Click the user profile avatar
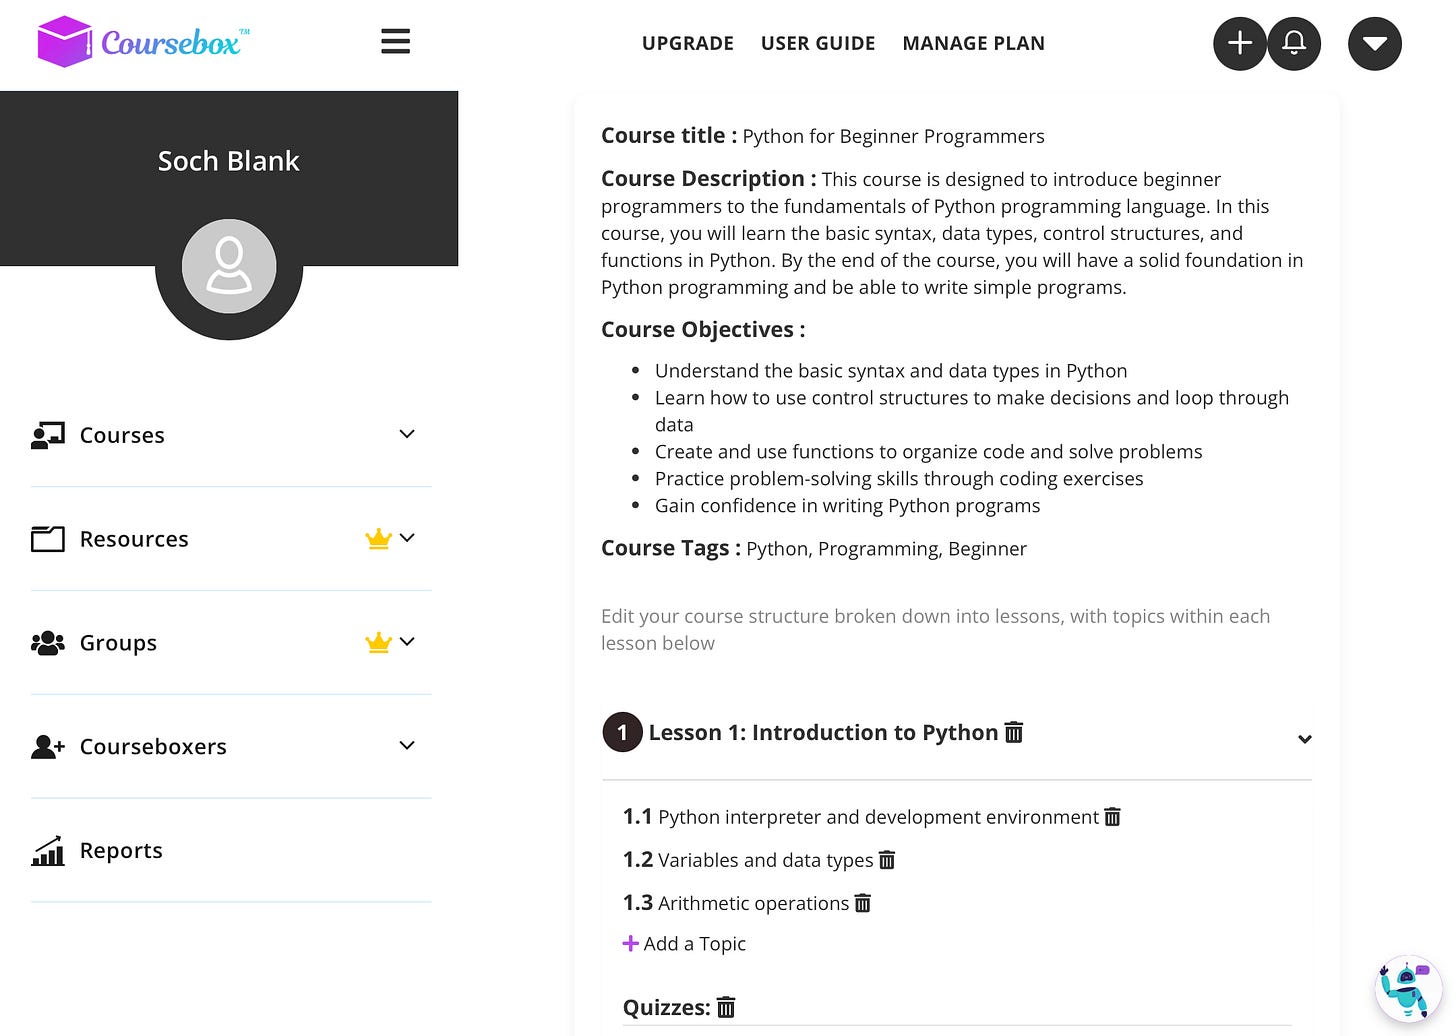Image resolution: width=1456 pixels, height=1036 pixels. coord(229,266)
